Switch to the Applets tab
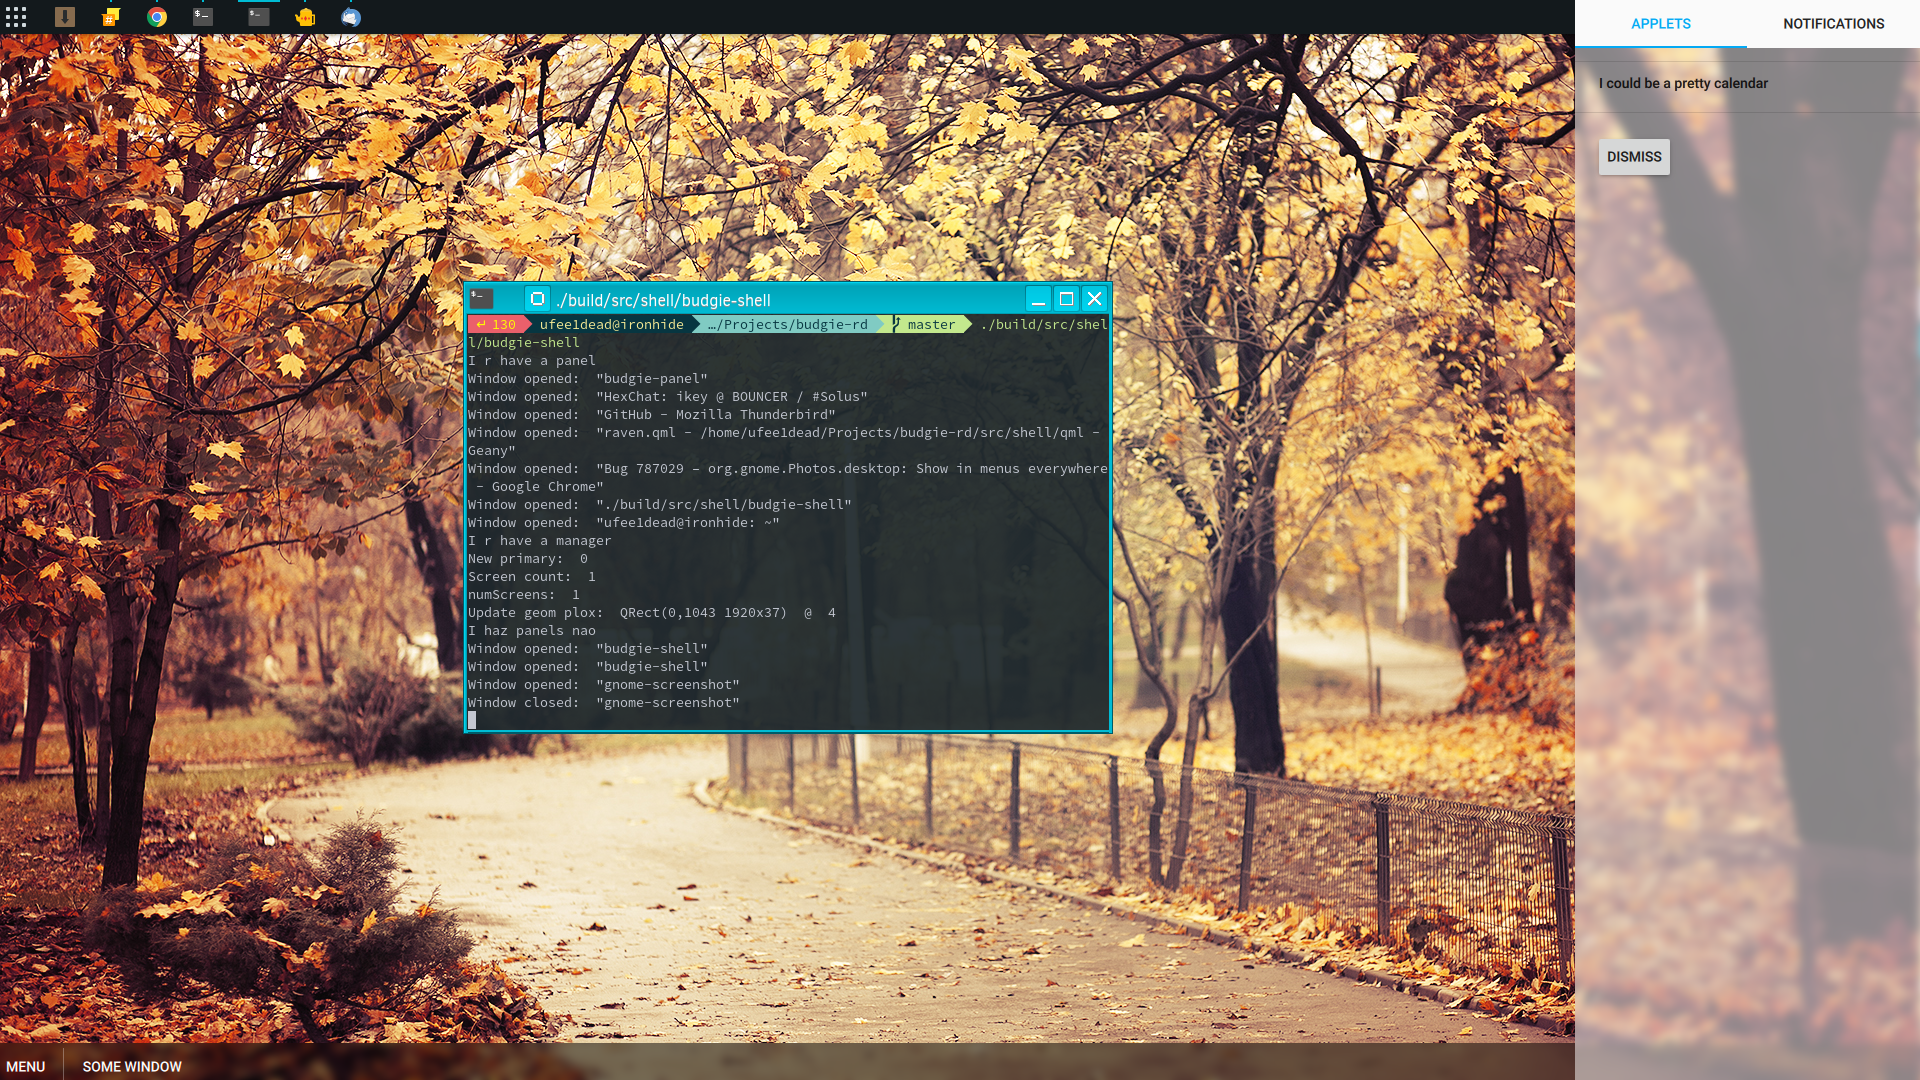Screen dimensions: 1920x1080 pos(1661,24)
